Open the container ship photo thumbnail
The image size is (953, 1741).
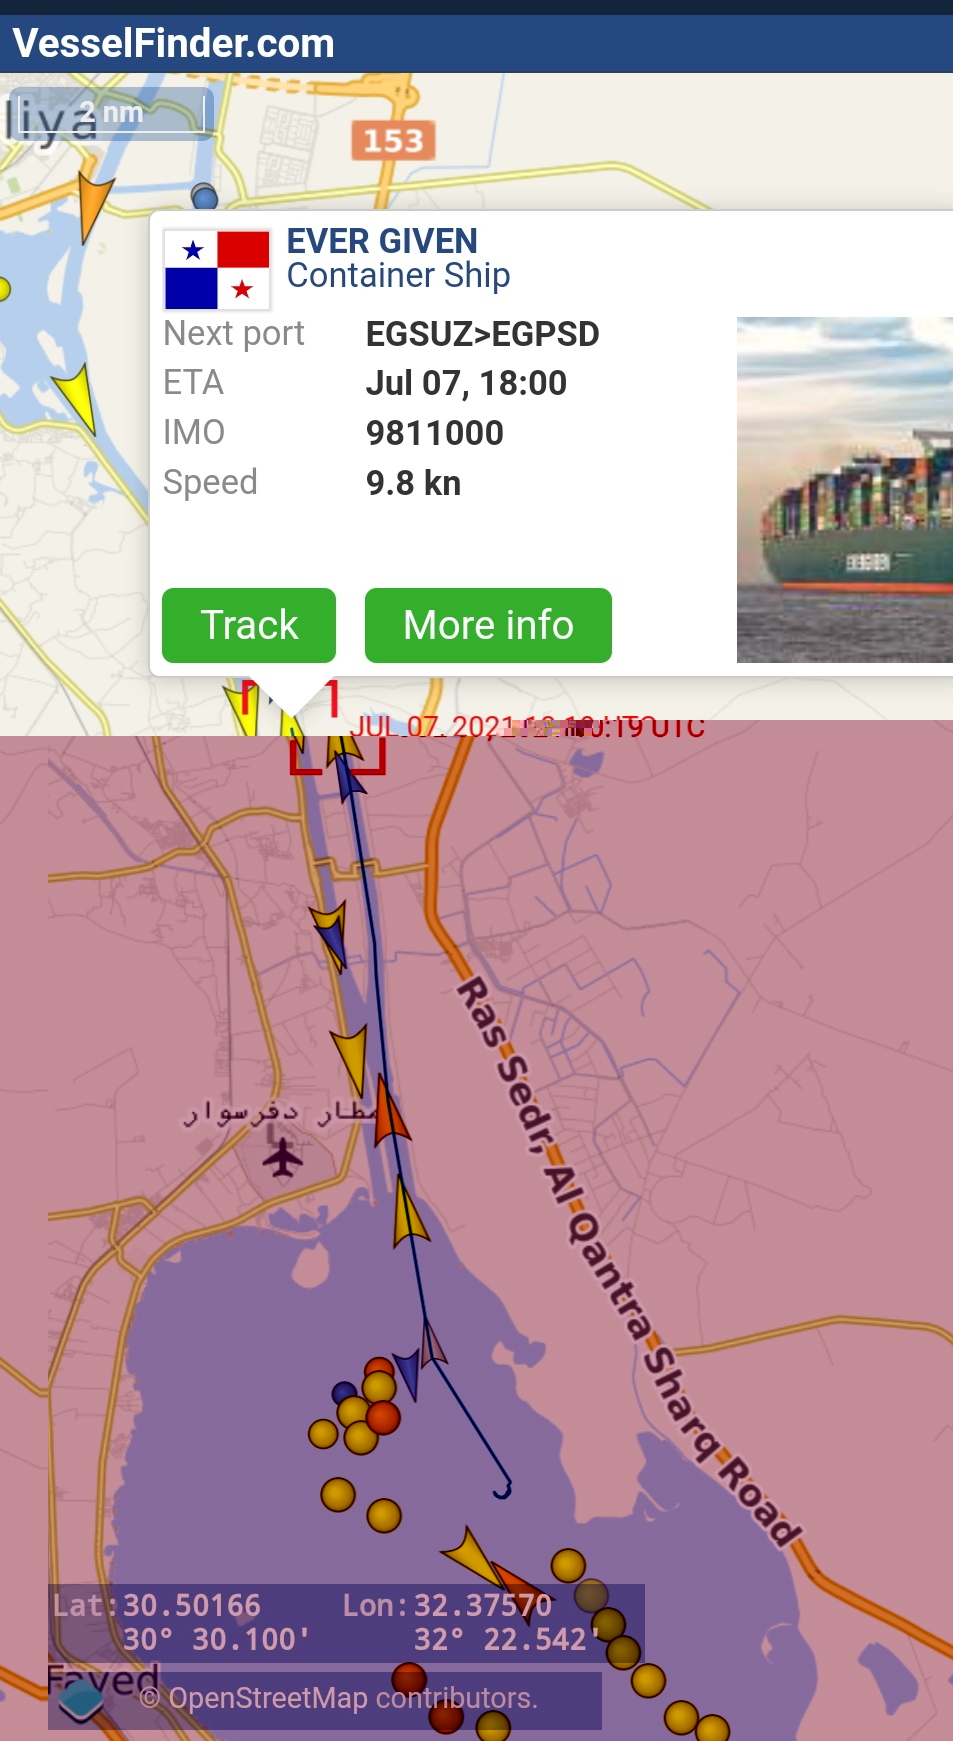coord(844,489)
